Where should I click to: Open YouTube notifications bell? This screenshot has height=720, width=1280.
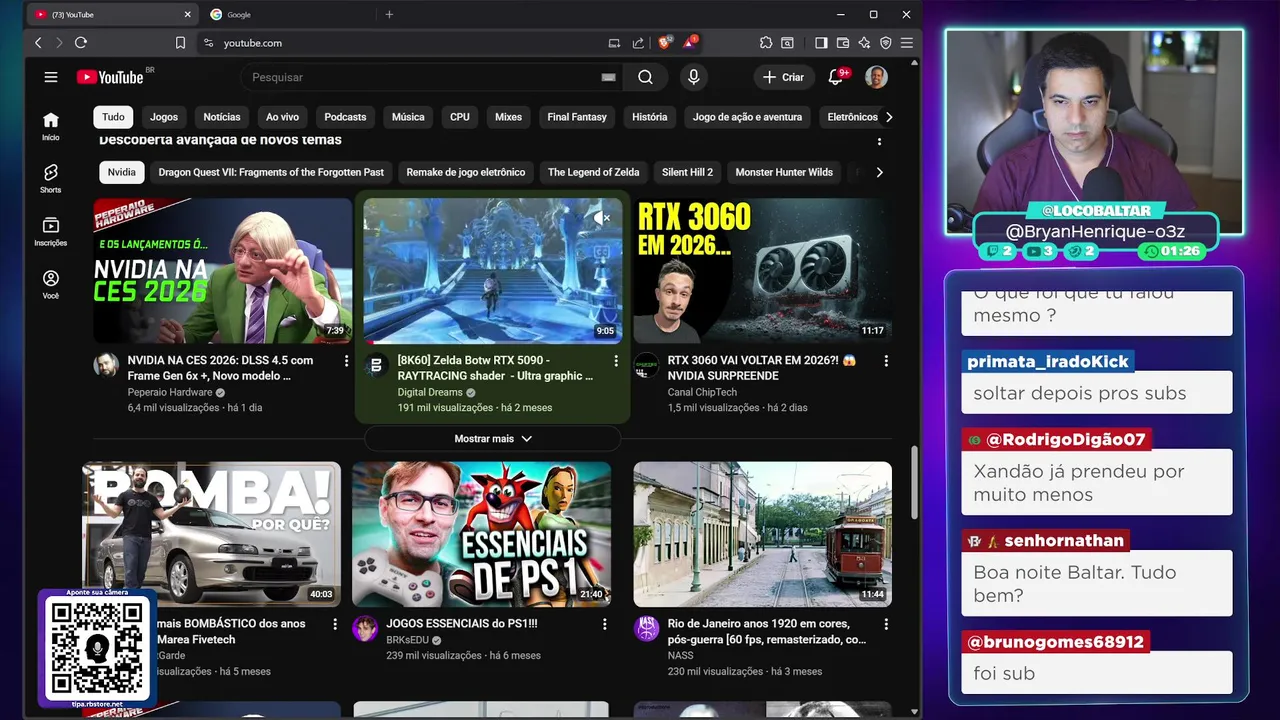point(836,77)
